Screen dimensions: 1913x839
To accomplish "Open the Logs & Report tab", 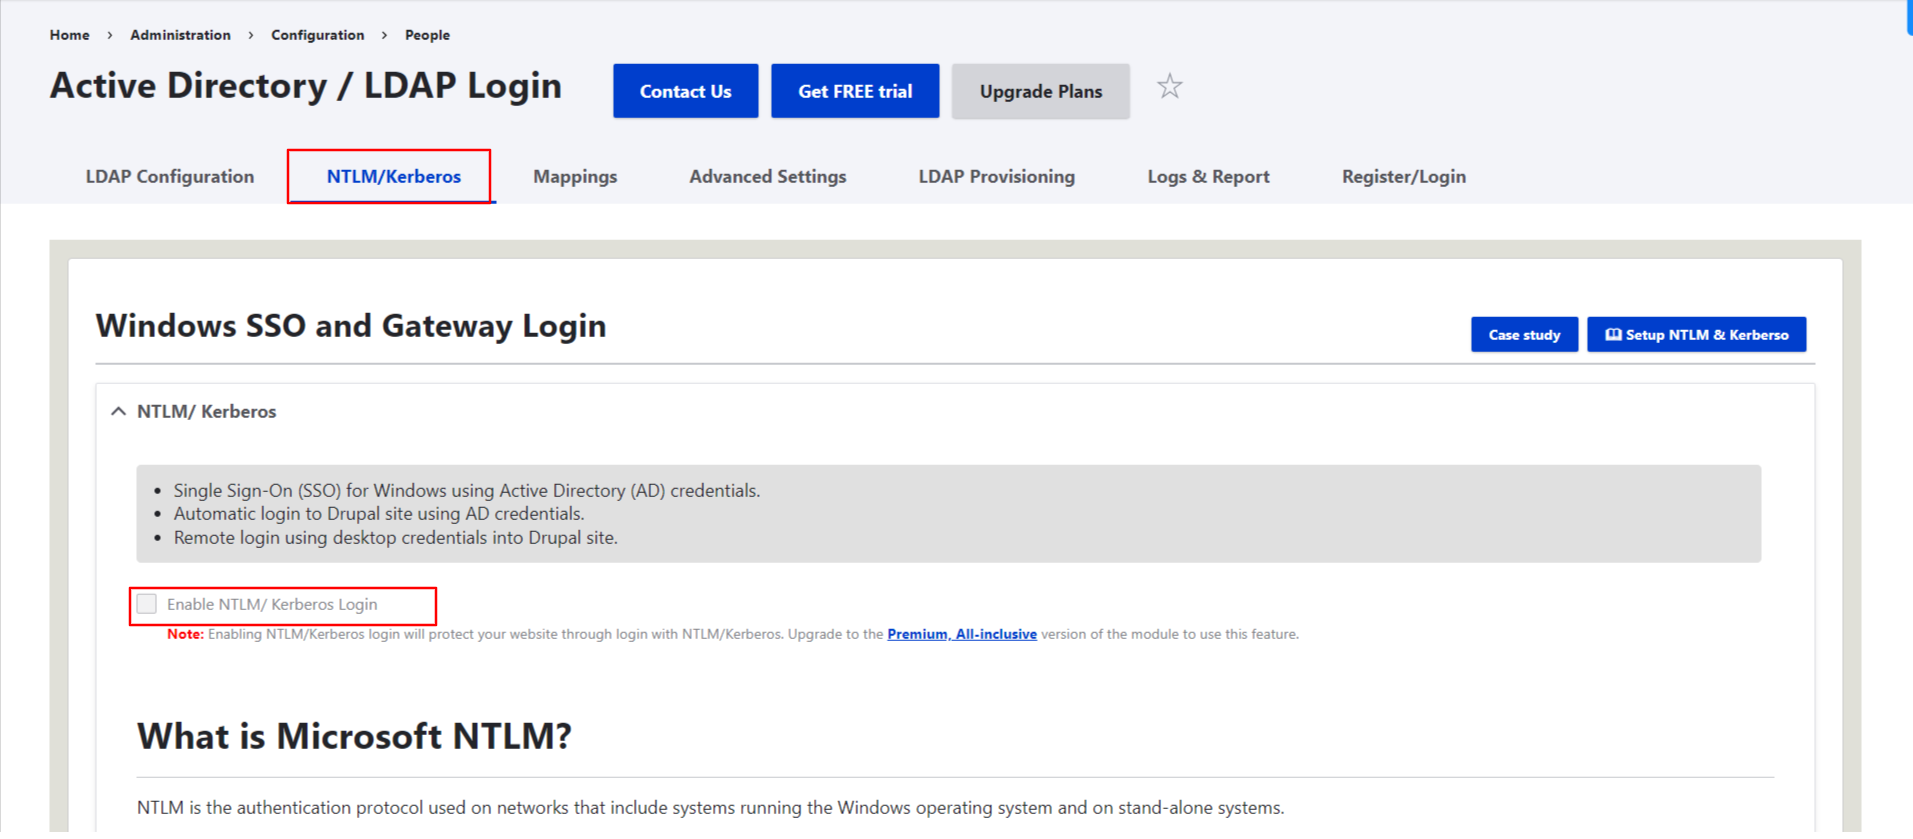I will [x=1208, y=177].
